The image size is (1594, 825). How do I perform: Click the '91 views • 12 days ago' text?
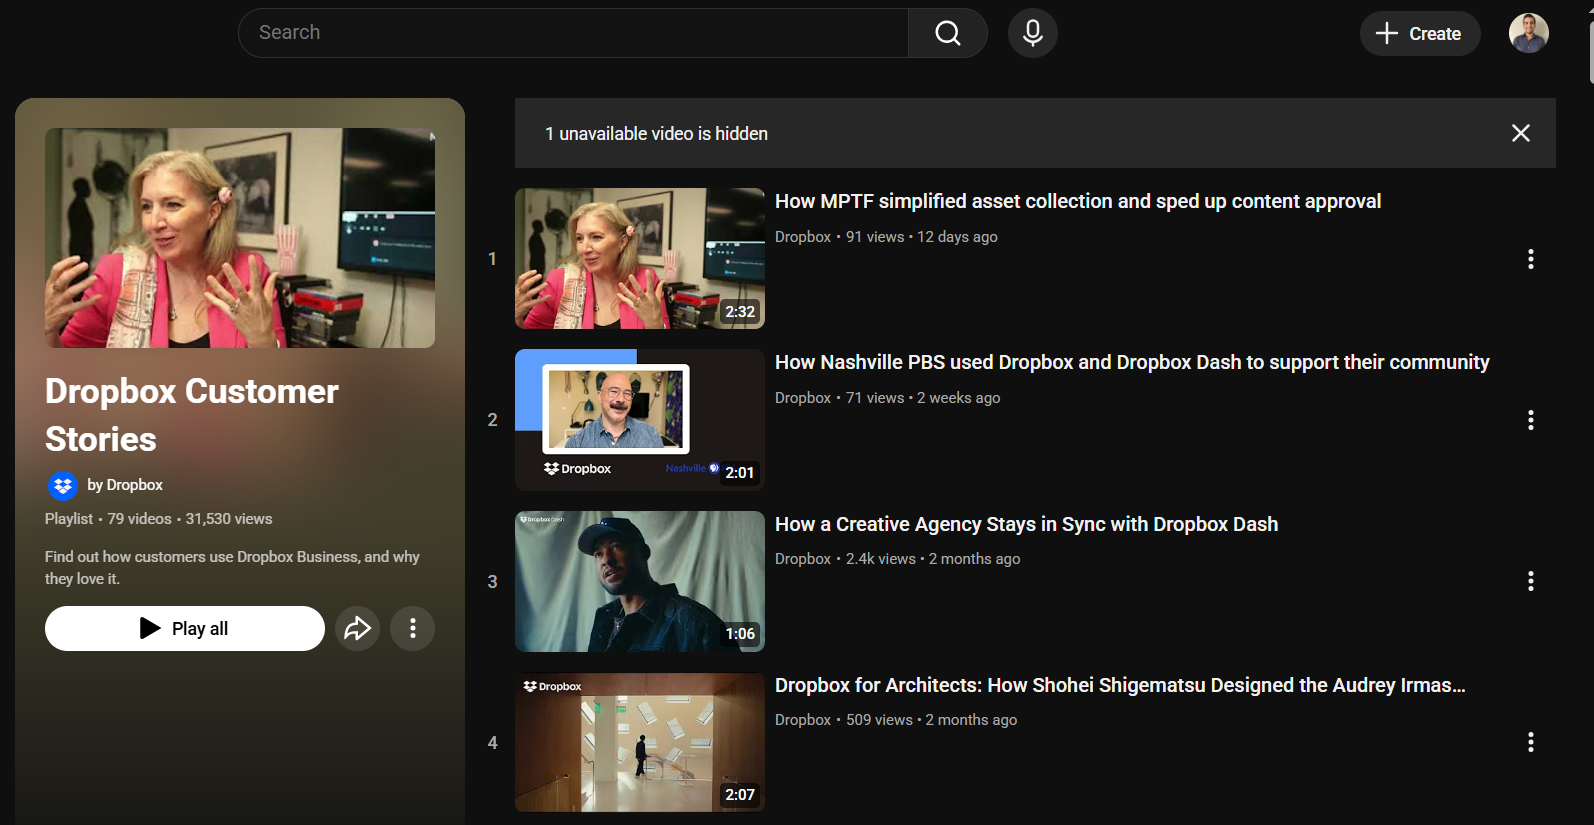click(x=922, y=237)
